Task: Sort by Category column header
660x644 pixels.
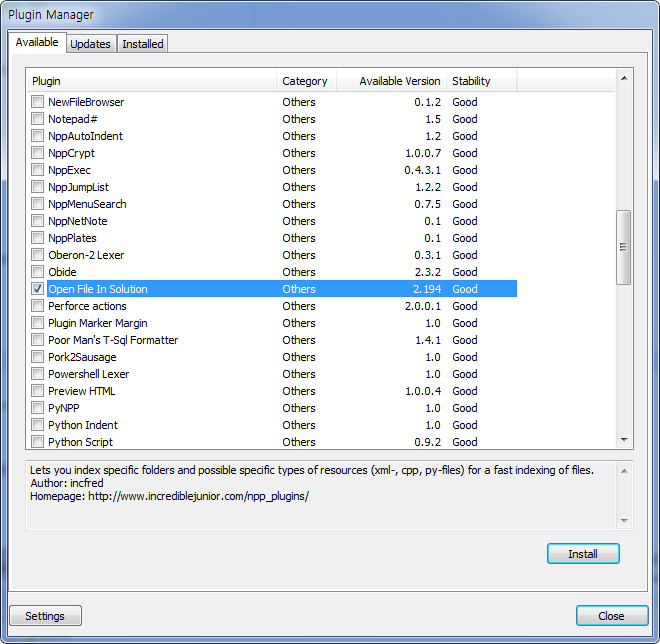Action: [306, 81]
